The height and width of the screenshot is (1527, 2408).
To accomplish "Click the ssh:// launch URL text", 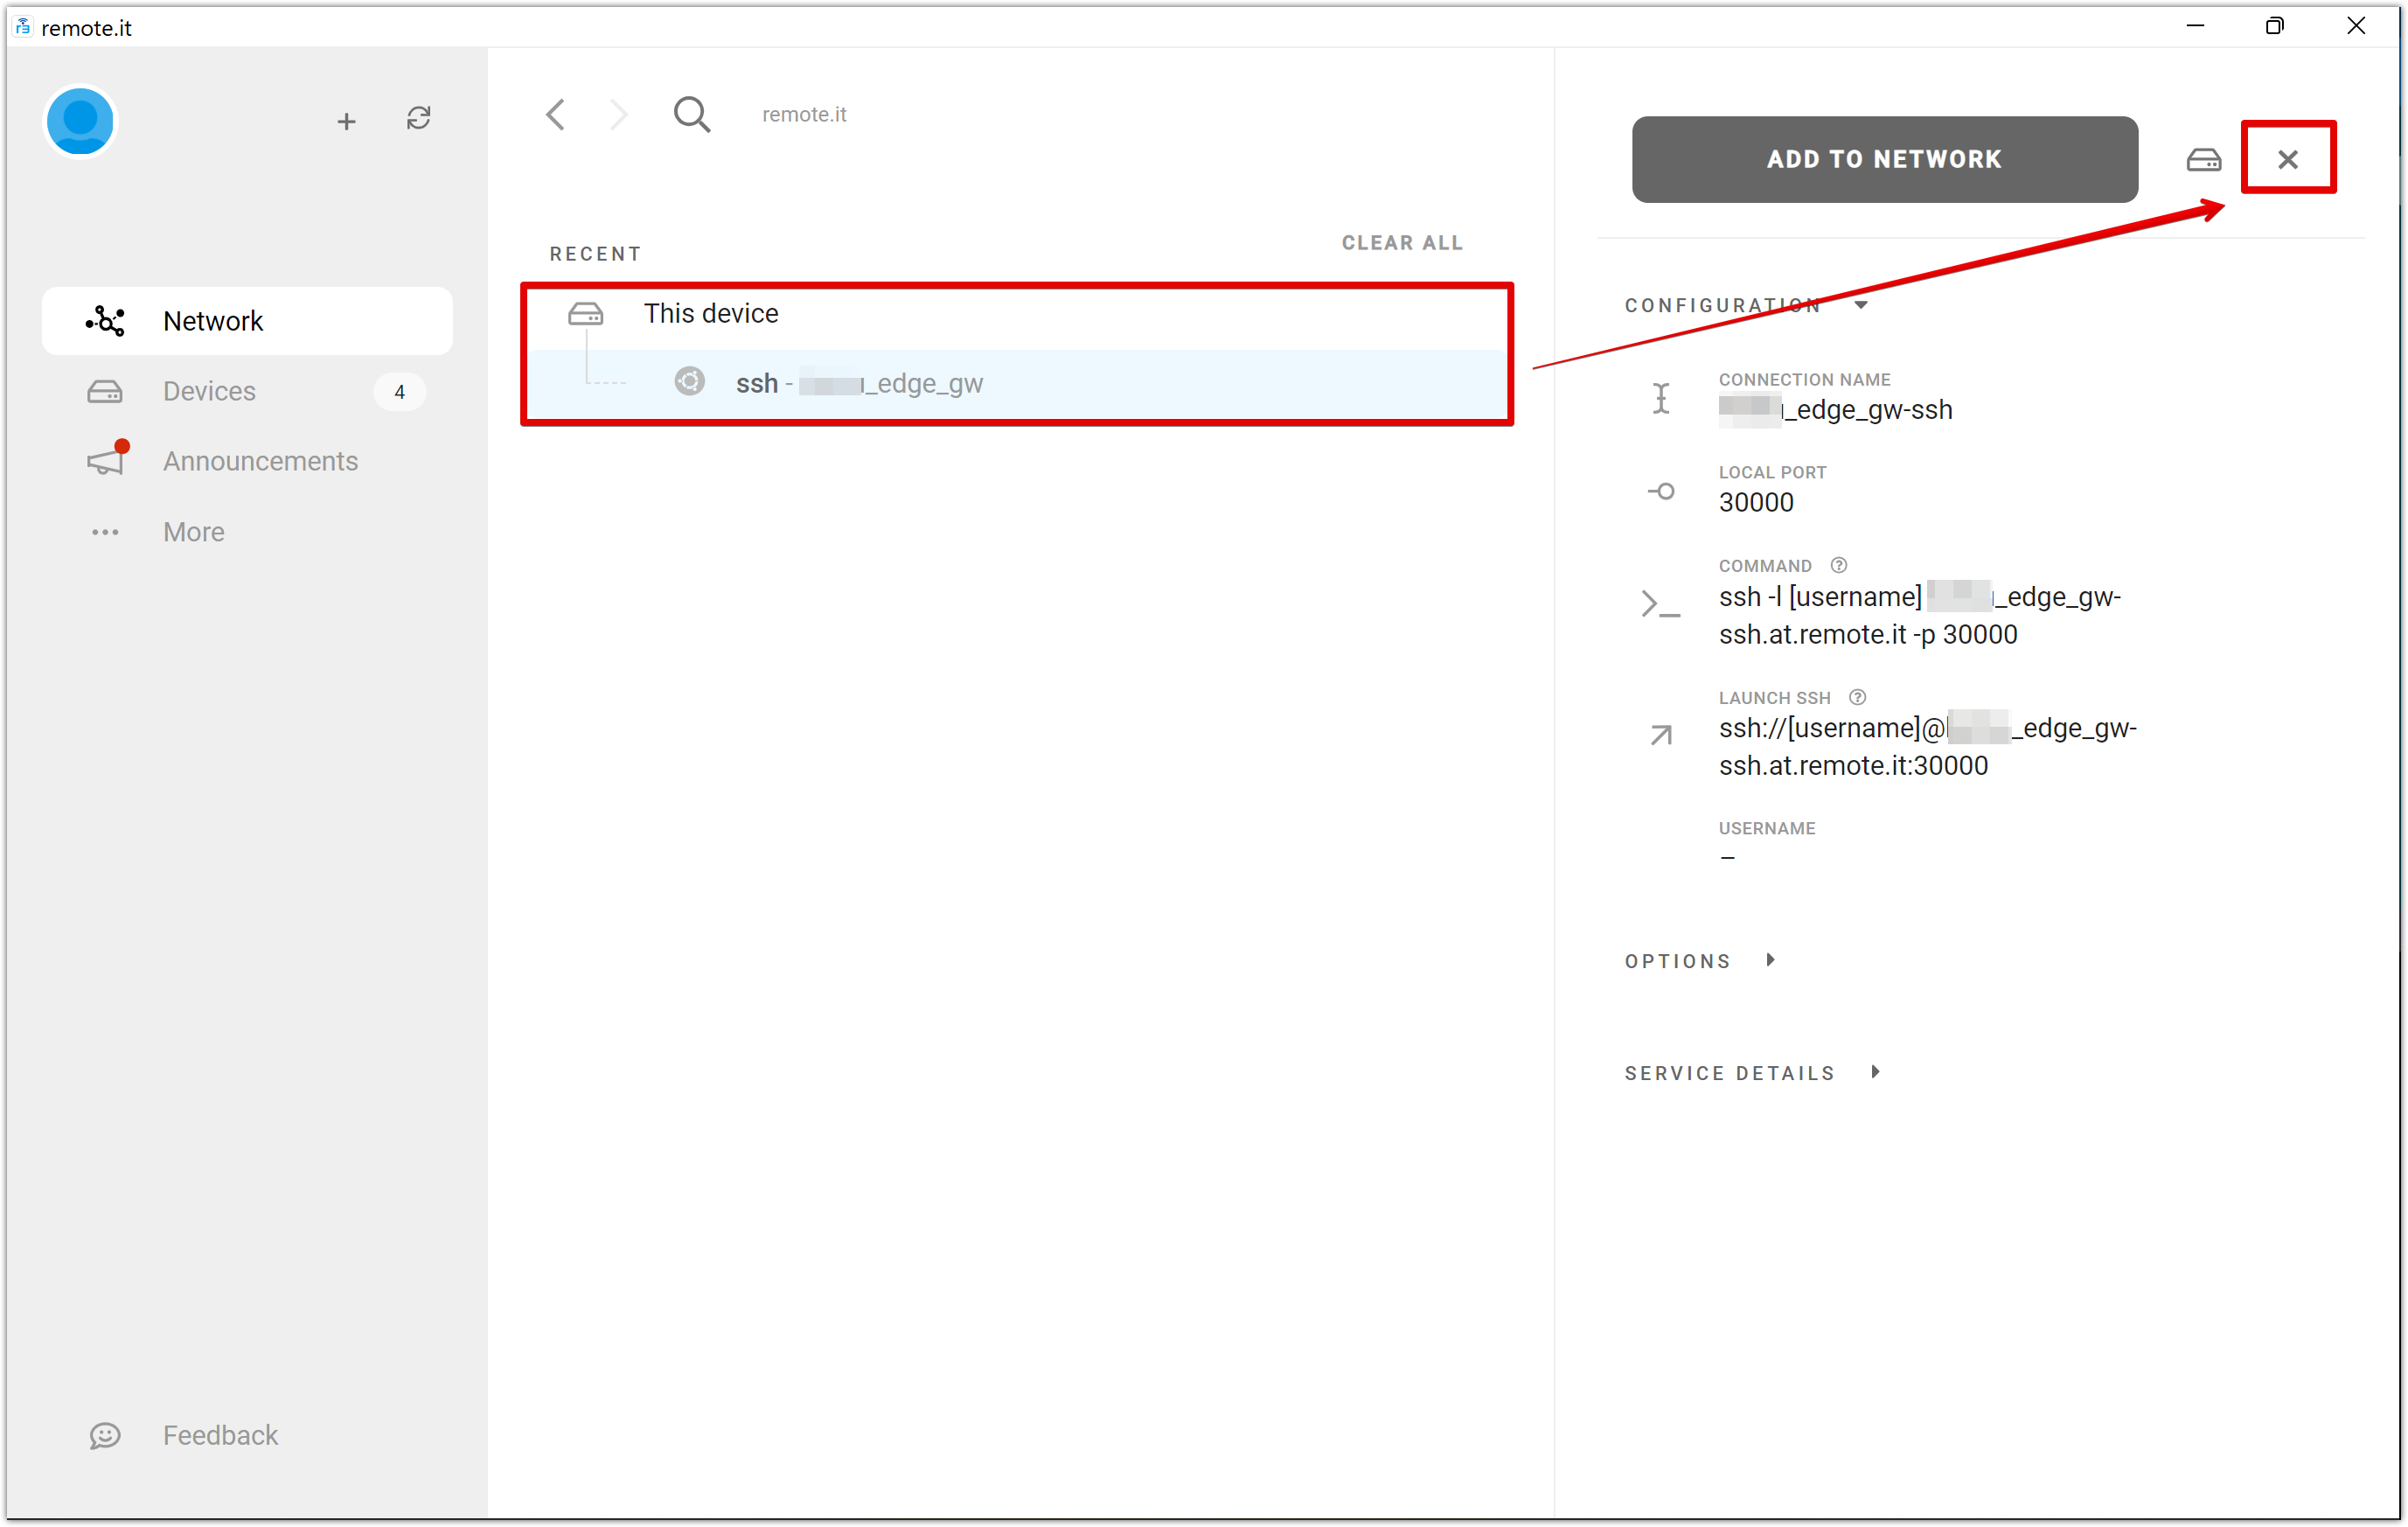I will [1928, 747].
